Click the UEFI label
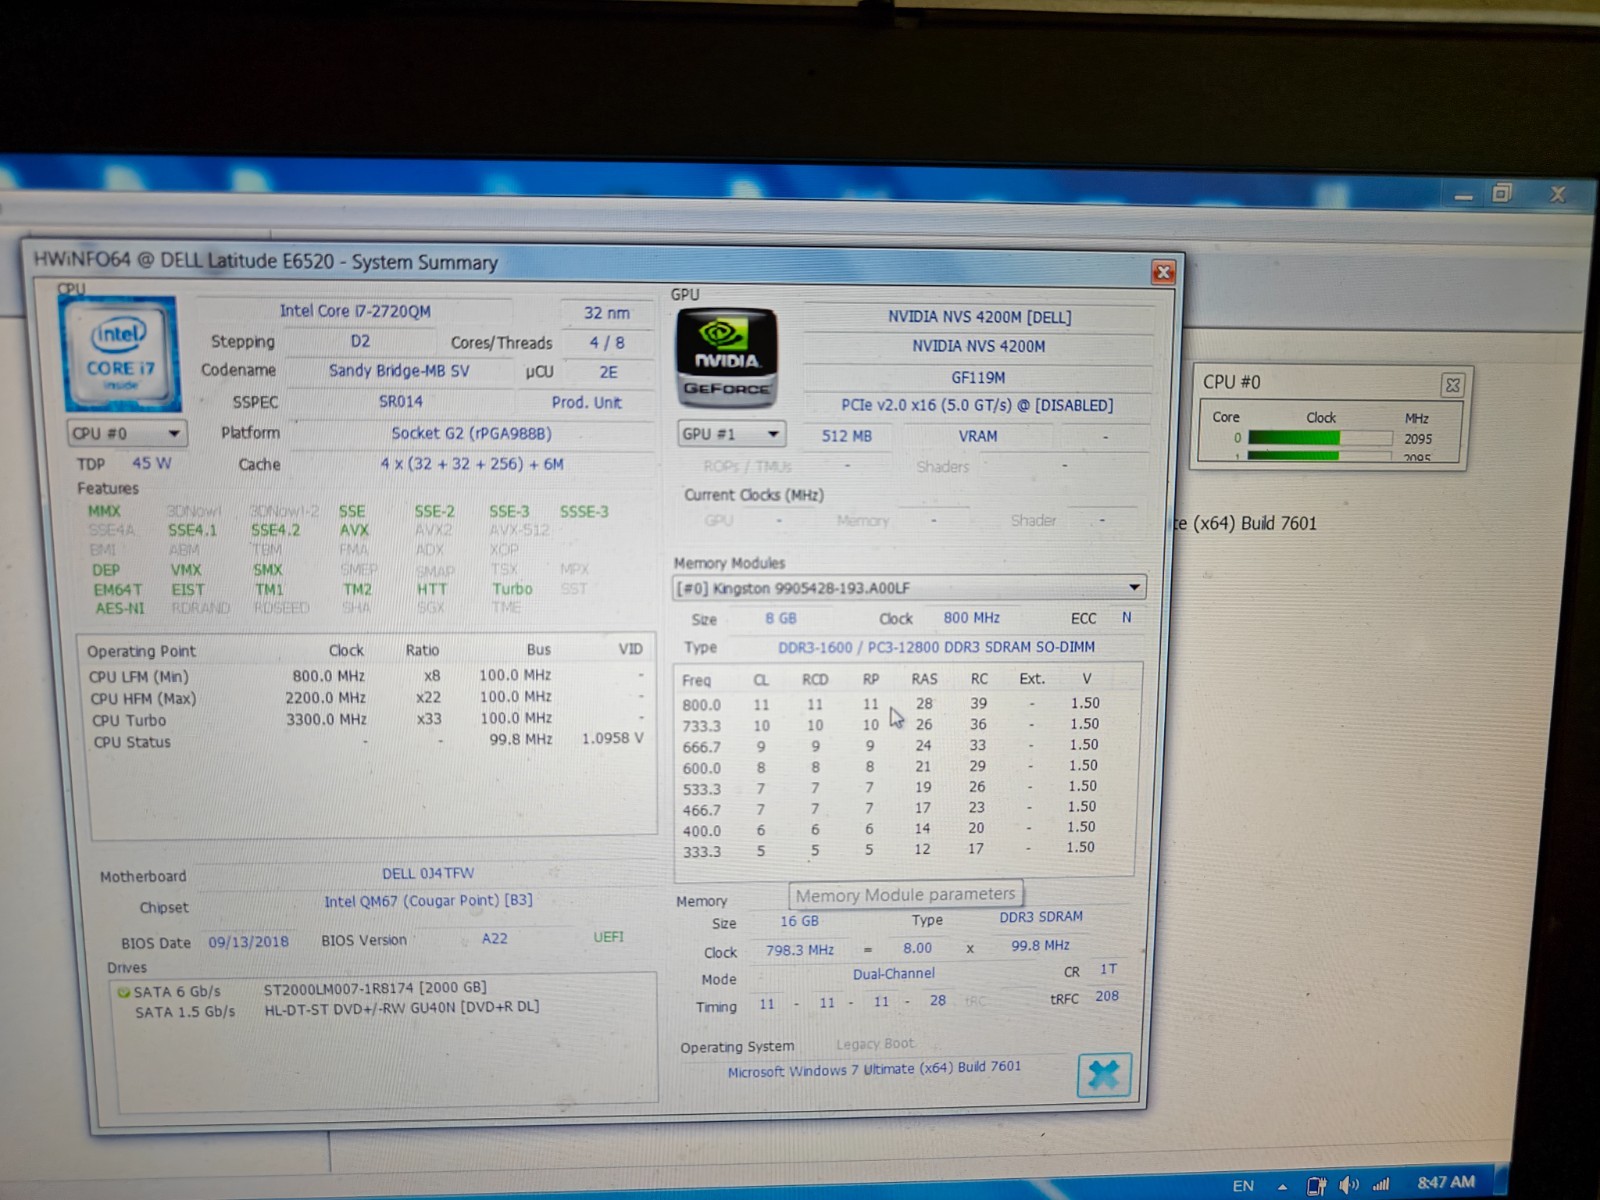 pyautogui.click(x=608, y=937)
